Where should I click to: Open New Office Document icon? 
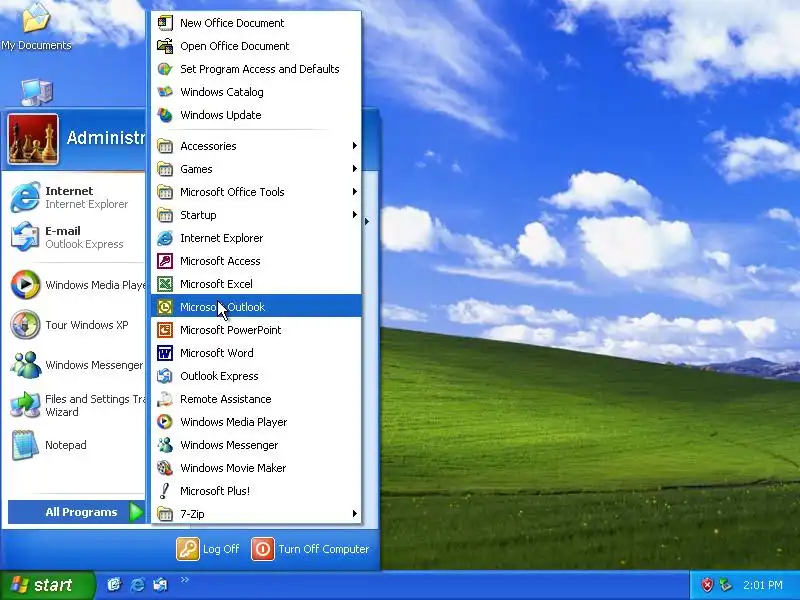(165, 23)
